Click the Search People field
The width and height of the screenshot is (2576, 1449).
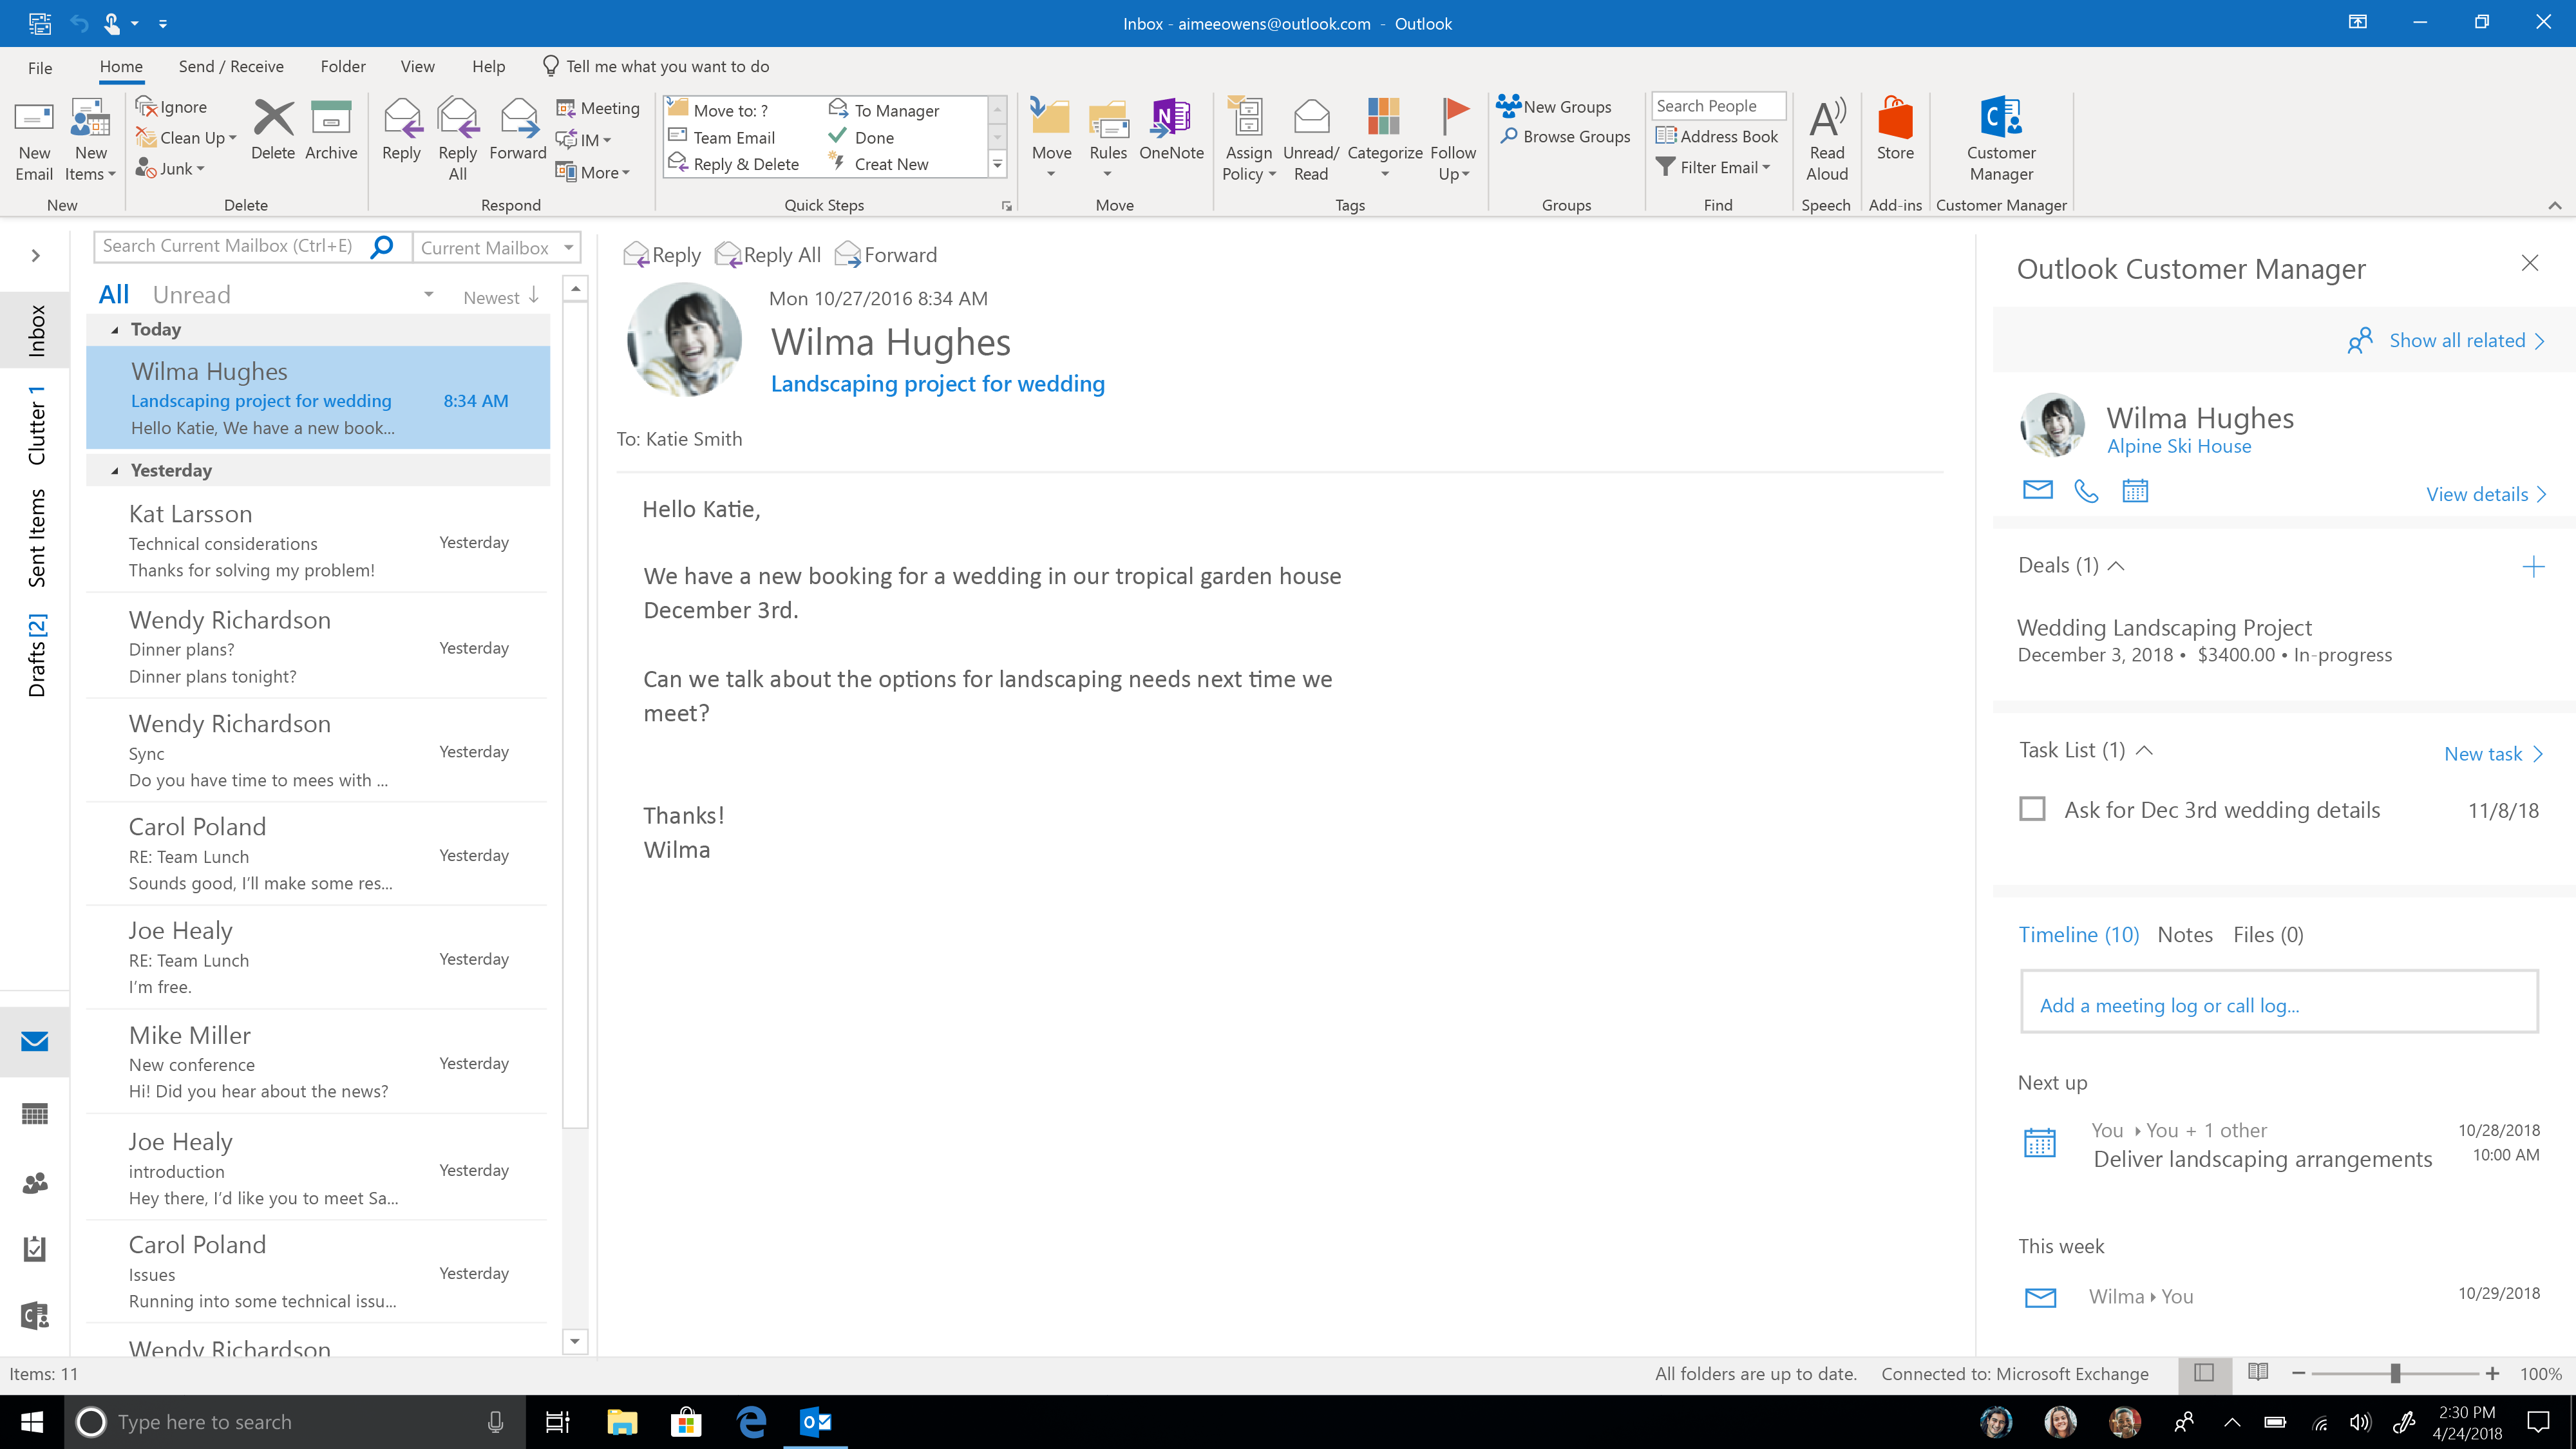click(1718, 106)
